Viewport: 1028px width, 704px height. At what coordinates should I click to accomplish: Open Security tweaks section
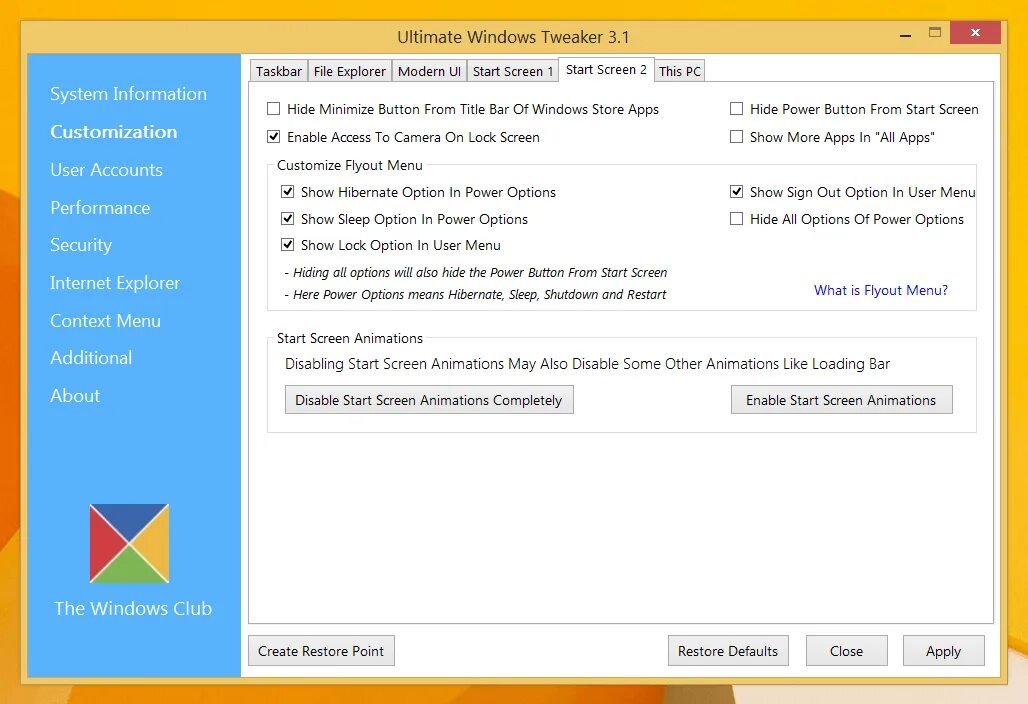[x=81, y=245]
